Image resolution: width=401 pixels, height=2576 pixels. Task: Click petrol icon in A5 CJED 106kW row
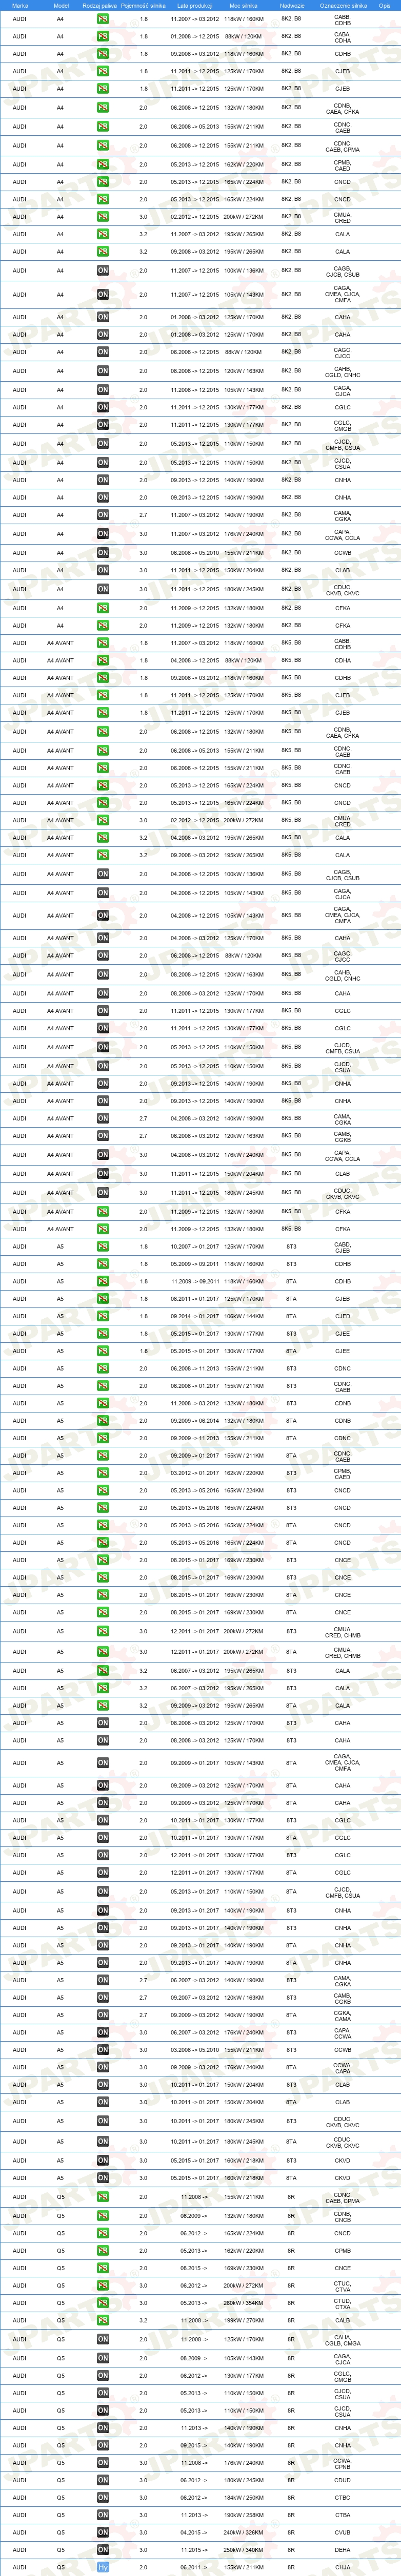103,1316
